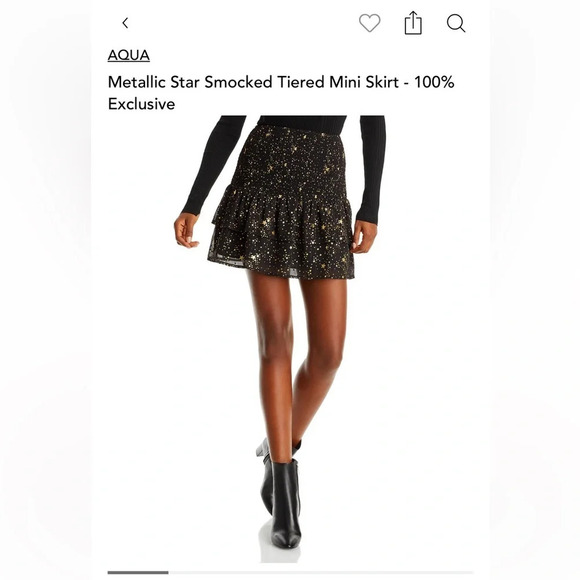Click the dark active segment of image progress bar
Viewport: 580px width, 580px height.
[x=138, y=573]
